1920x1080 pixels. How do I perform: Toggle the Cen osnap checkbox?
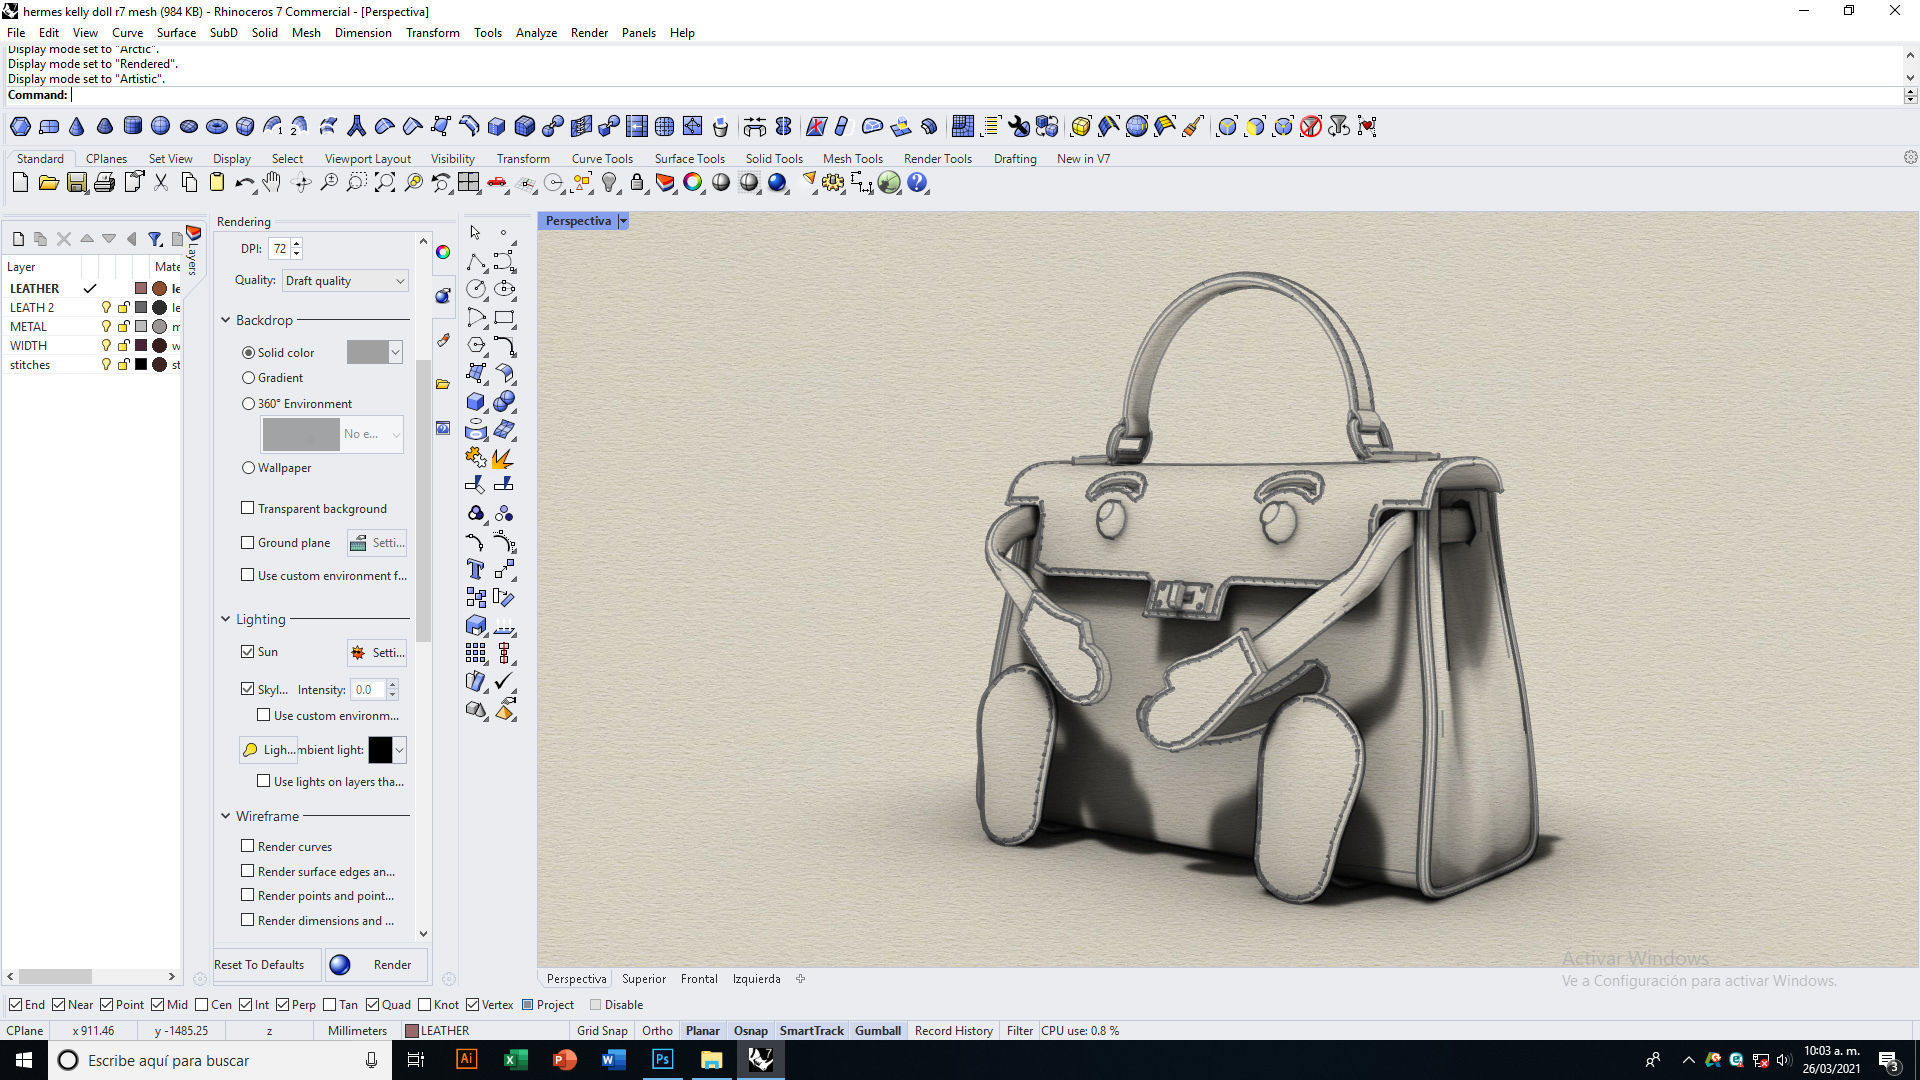pos(202,1005)
